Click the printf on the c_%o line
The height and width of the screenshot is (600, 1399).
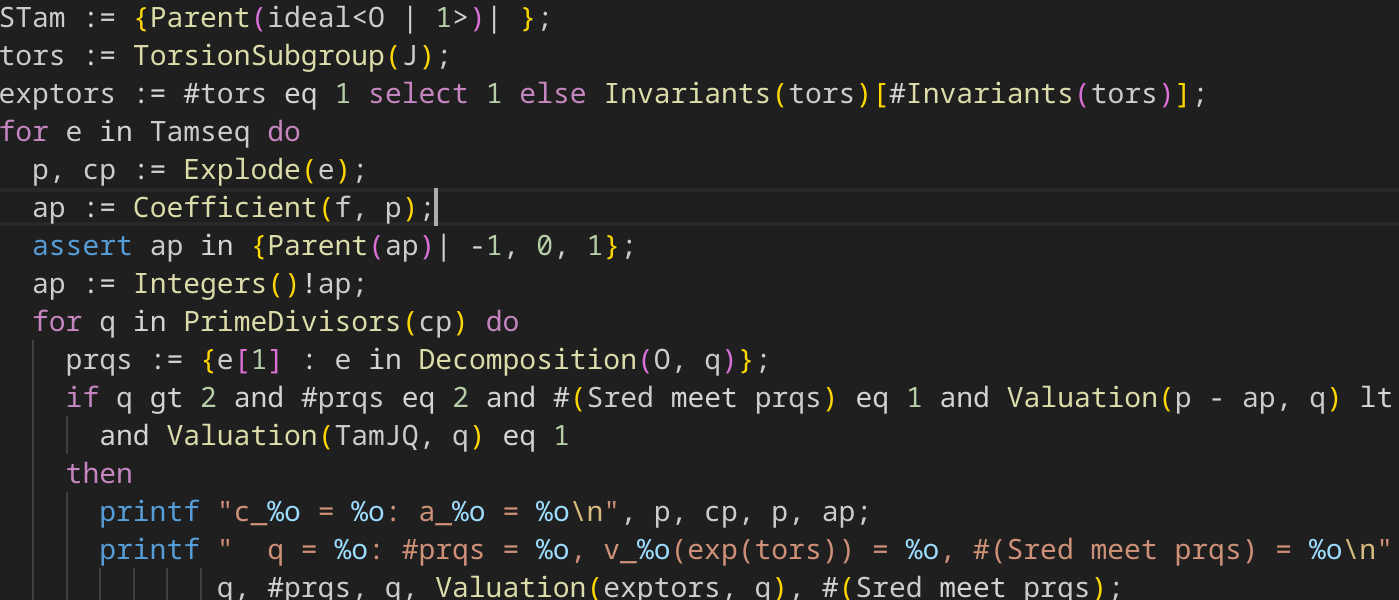149,512
